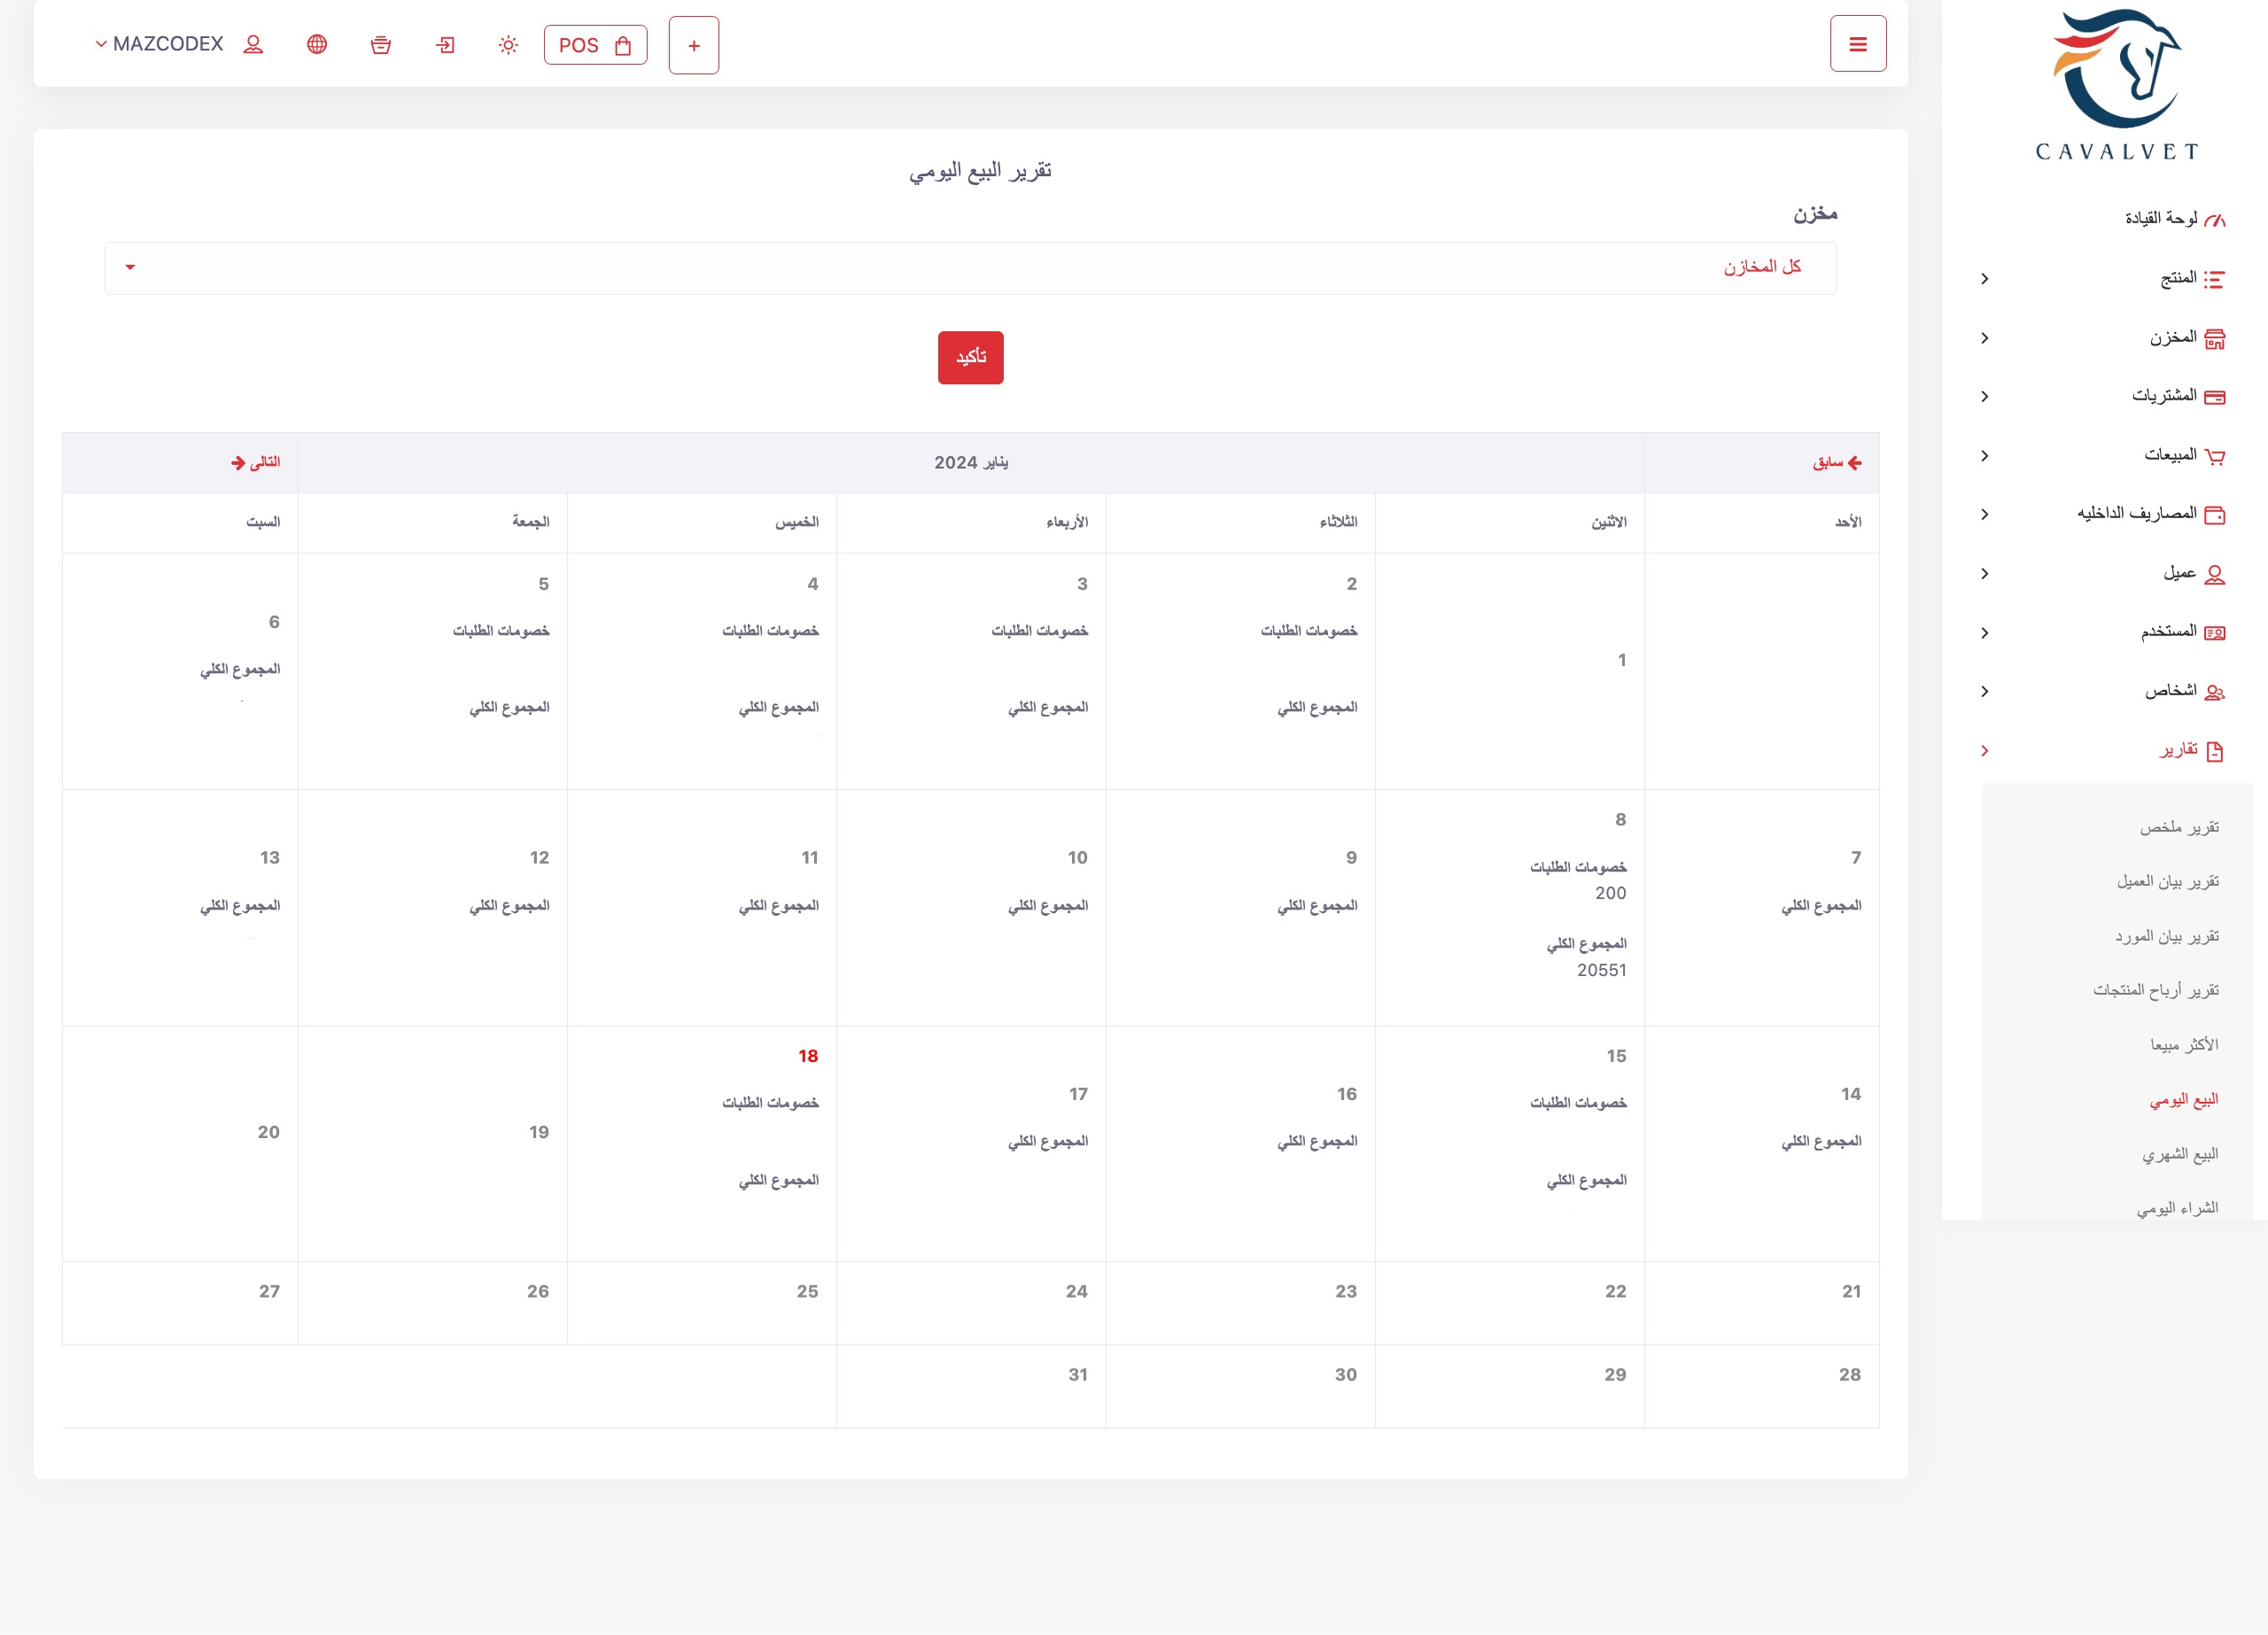Select البيع الشهري monthly sale report
Screen dimensions: 2268x1635
coord(2179,1155)
